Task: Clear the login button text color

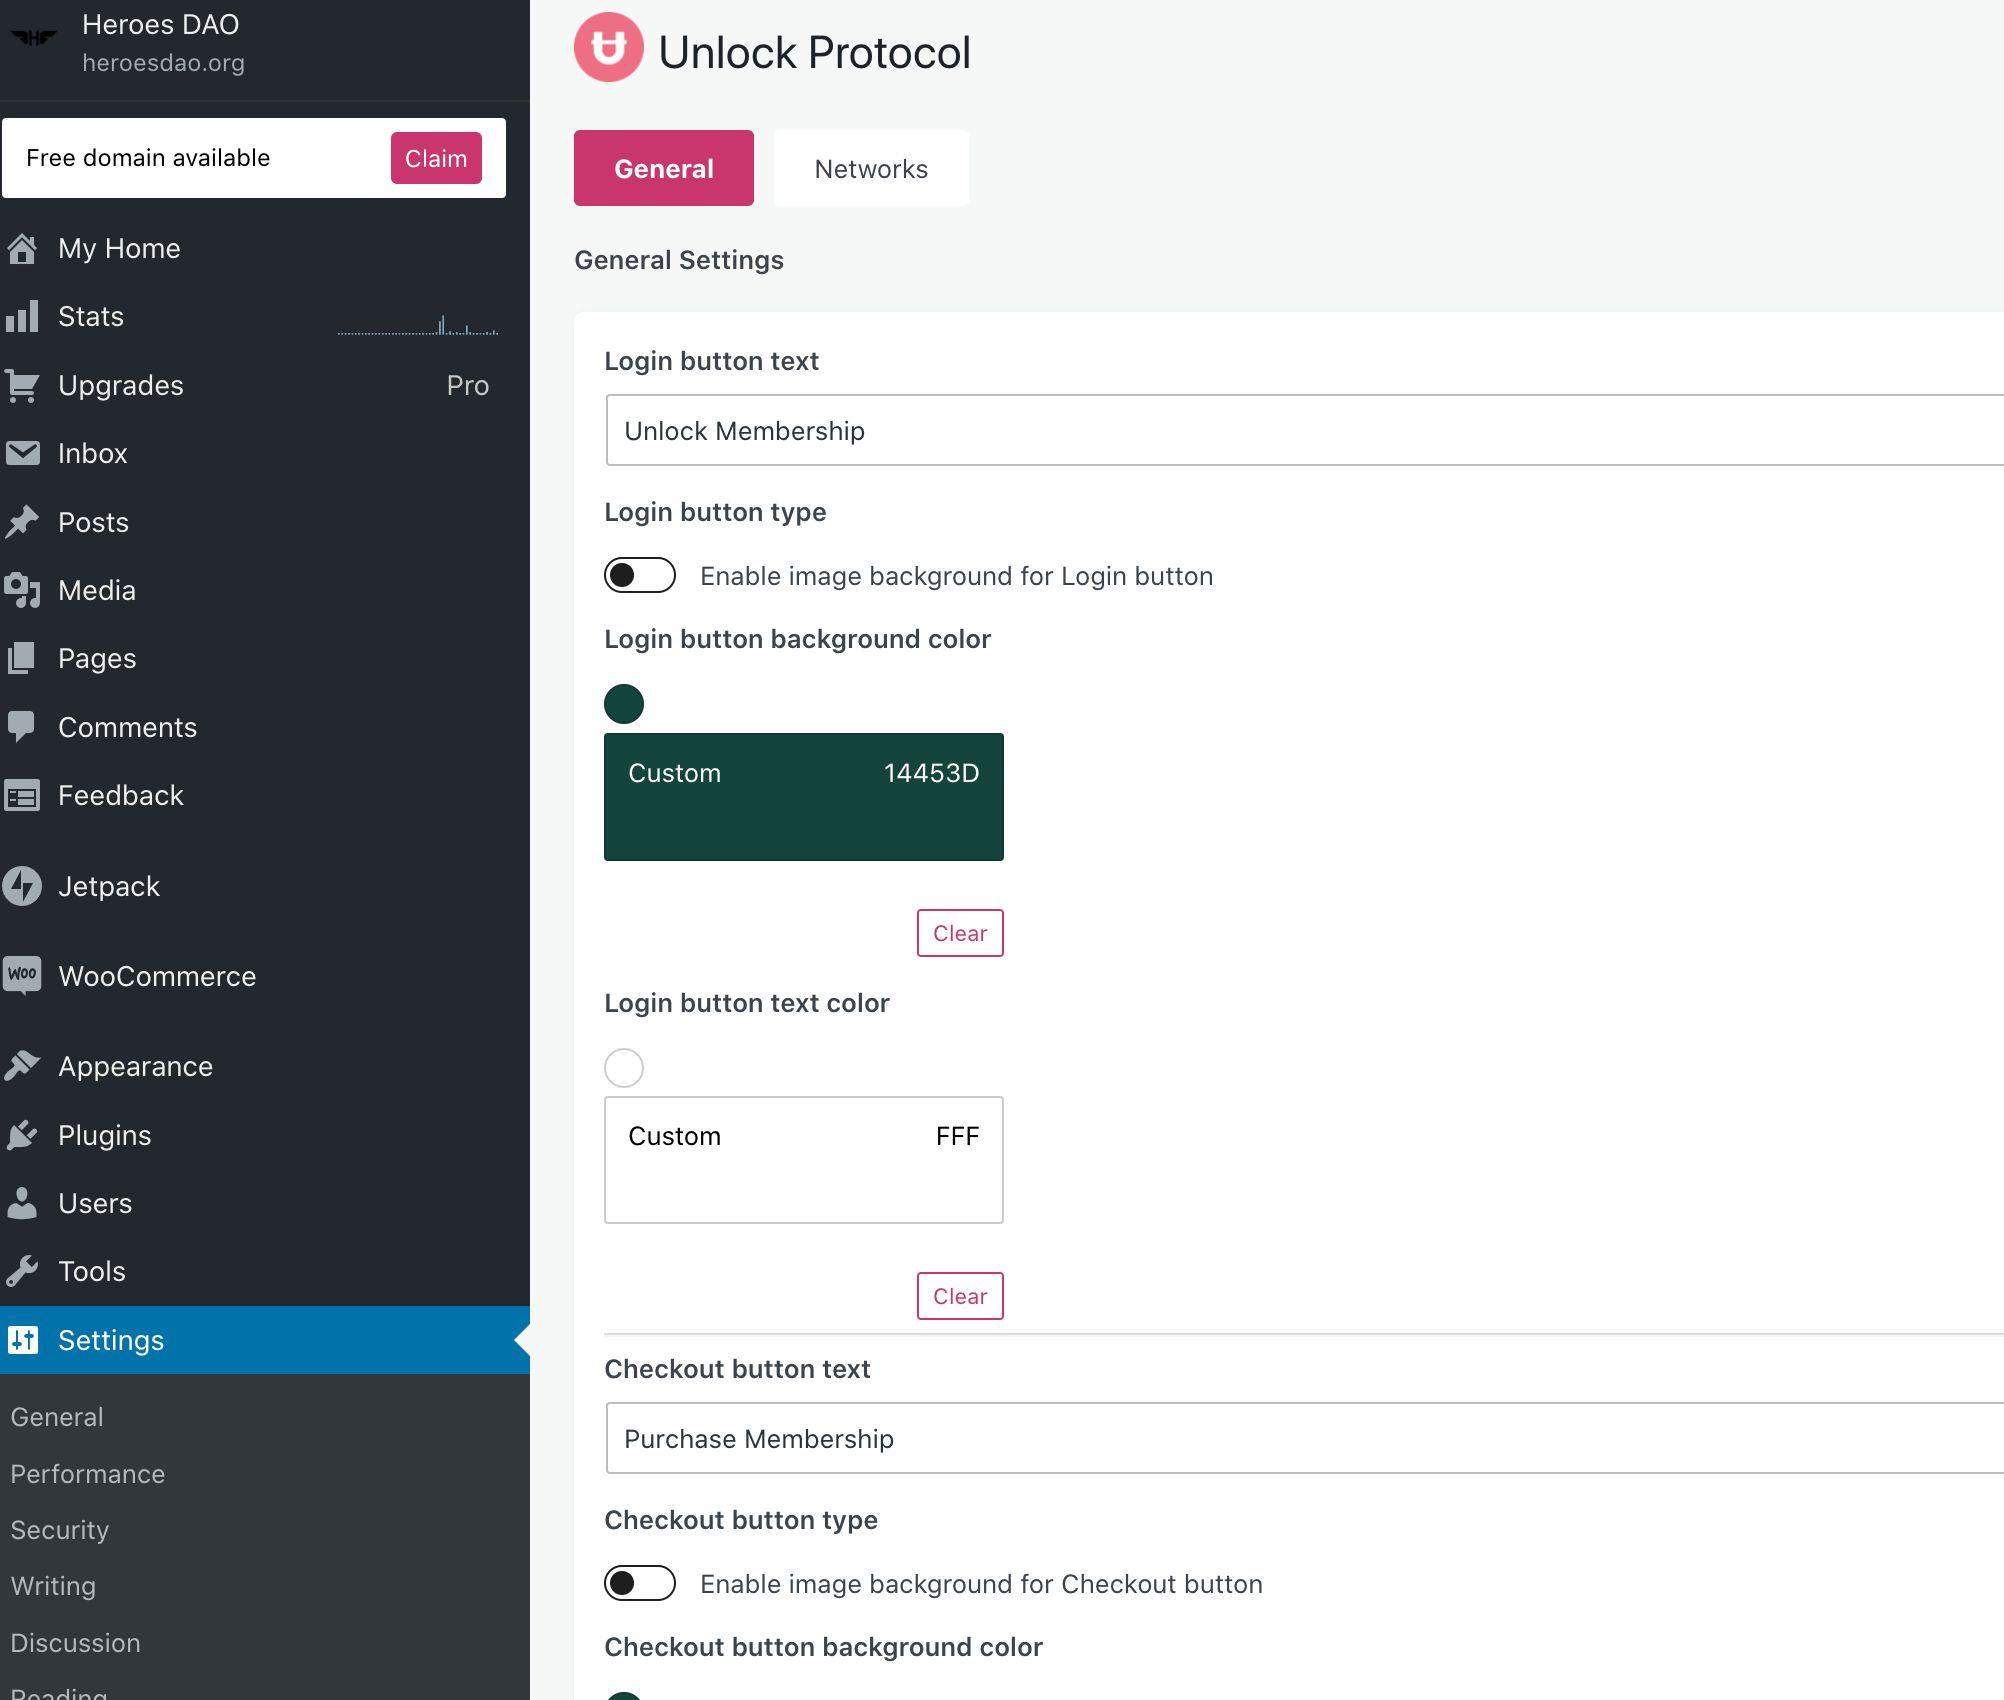Action: [x=960, y=1296]
